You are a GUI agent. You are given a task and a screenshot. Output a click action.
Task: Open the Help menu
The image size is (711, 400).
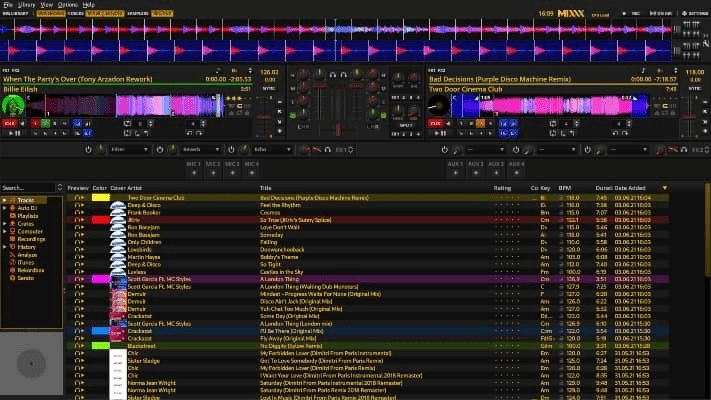pos(89,5)
